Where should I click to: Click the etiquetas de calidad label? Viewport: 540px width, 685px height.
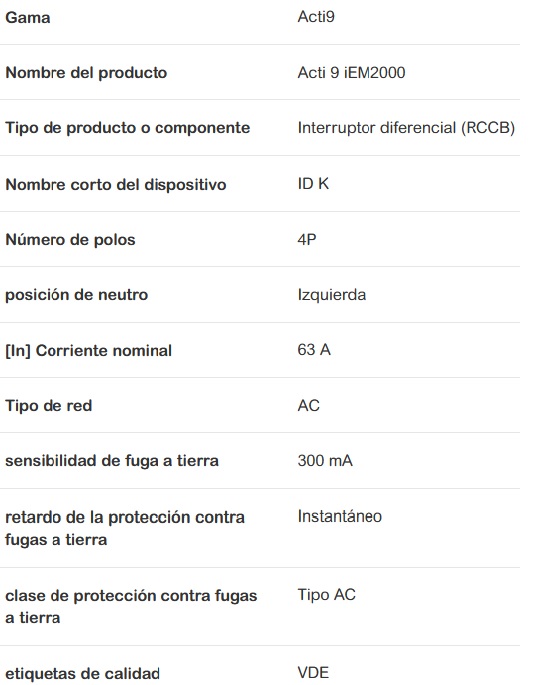pyautogui.click(x=82, y=673)
